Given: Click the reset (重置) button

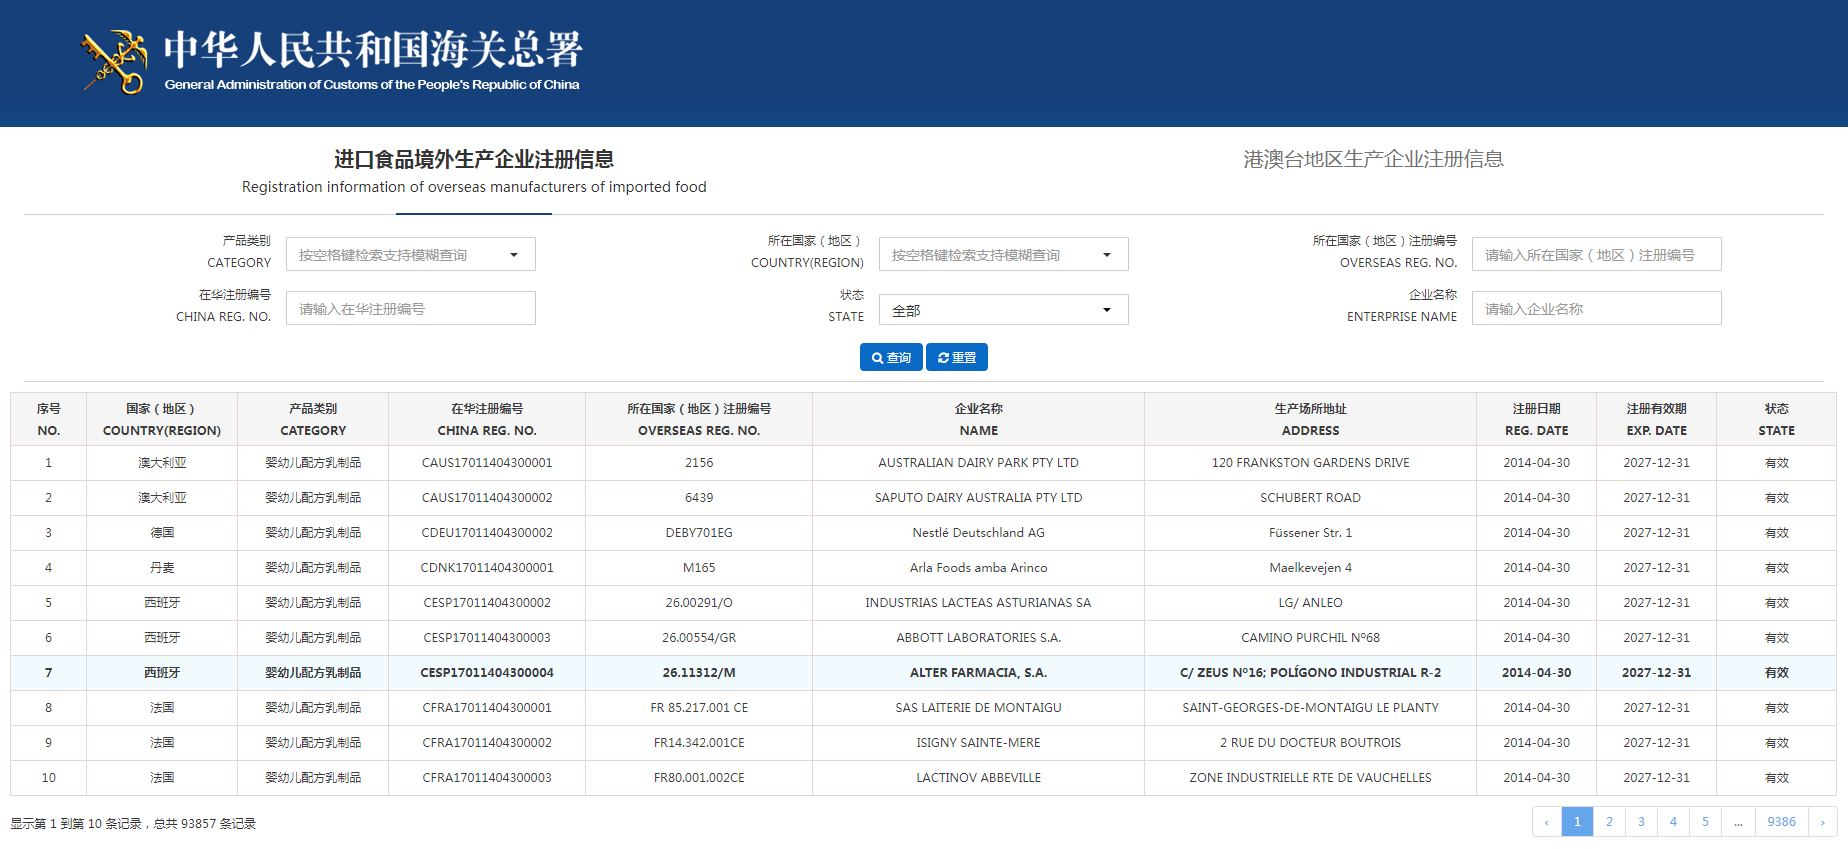Looking at the screenshot, I should 957,357.
